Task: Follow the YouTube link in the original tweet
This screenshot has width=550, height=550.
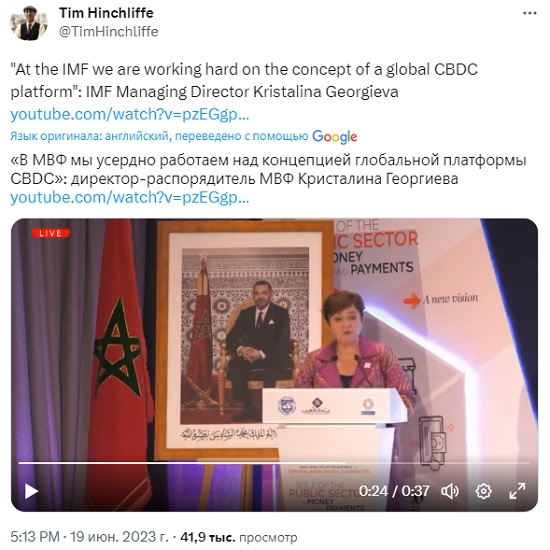Action: [x=130, y=114]
